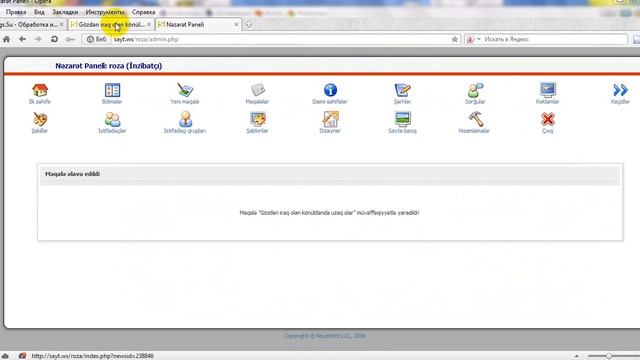Click the password wand key icon
640x360 pixels.
[70, 39]
